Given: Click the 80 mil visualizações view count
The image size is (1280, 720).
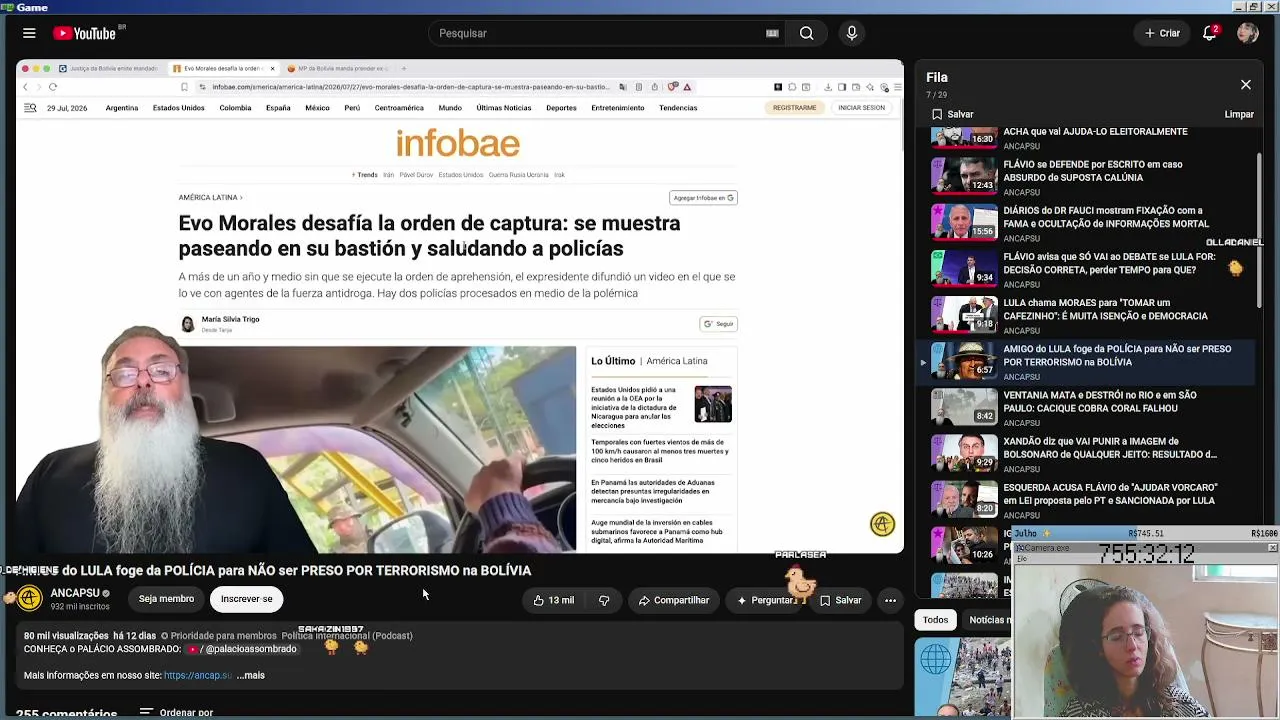Looking at the screenshot, I should tap(66, 636).
